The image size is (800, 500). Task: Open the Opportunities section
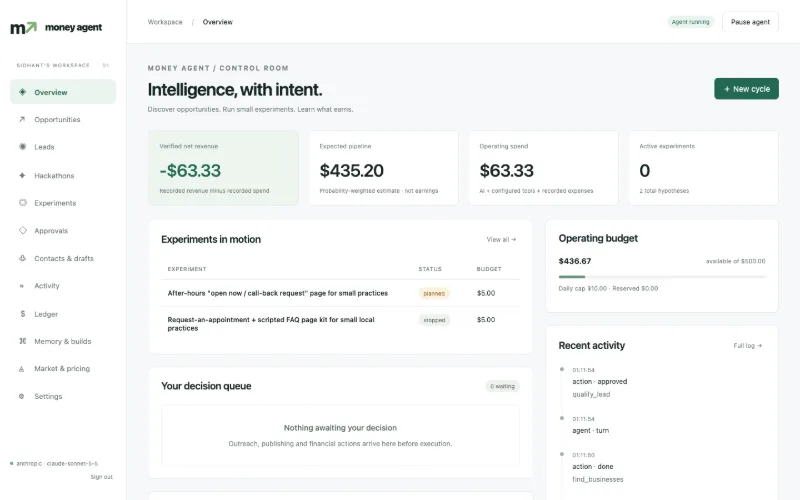tap(63, 119)
